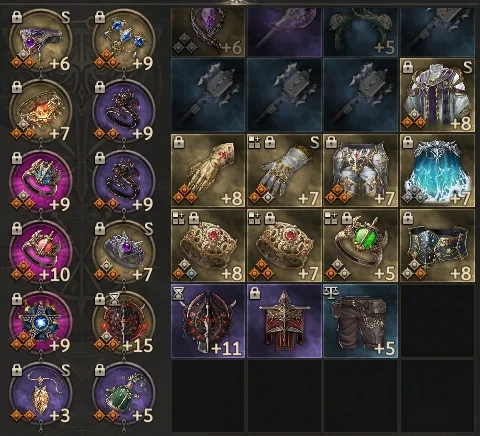Click the purple eye mask +6 equipped item
The image size is (480, 436).
[41, 40]
